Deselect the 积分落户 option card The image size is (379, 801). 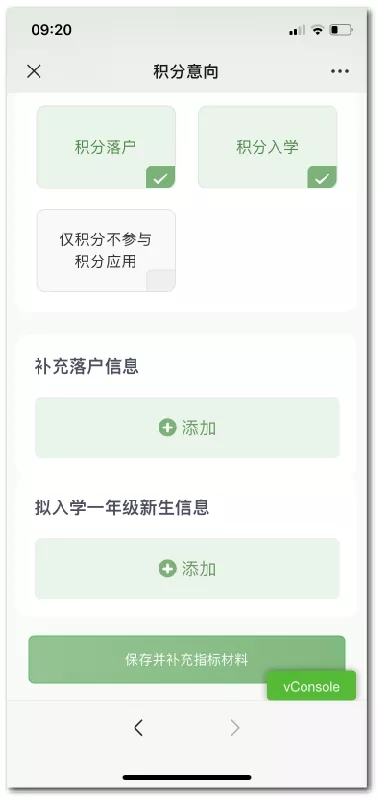click(106, 147)
